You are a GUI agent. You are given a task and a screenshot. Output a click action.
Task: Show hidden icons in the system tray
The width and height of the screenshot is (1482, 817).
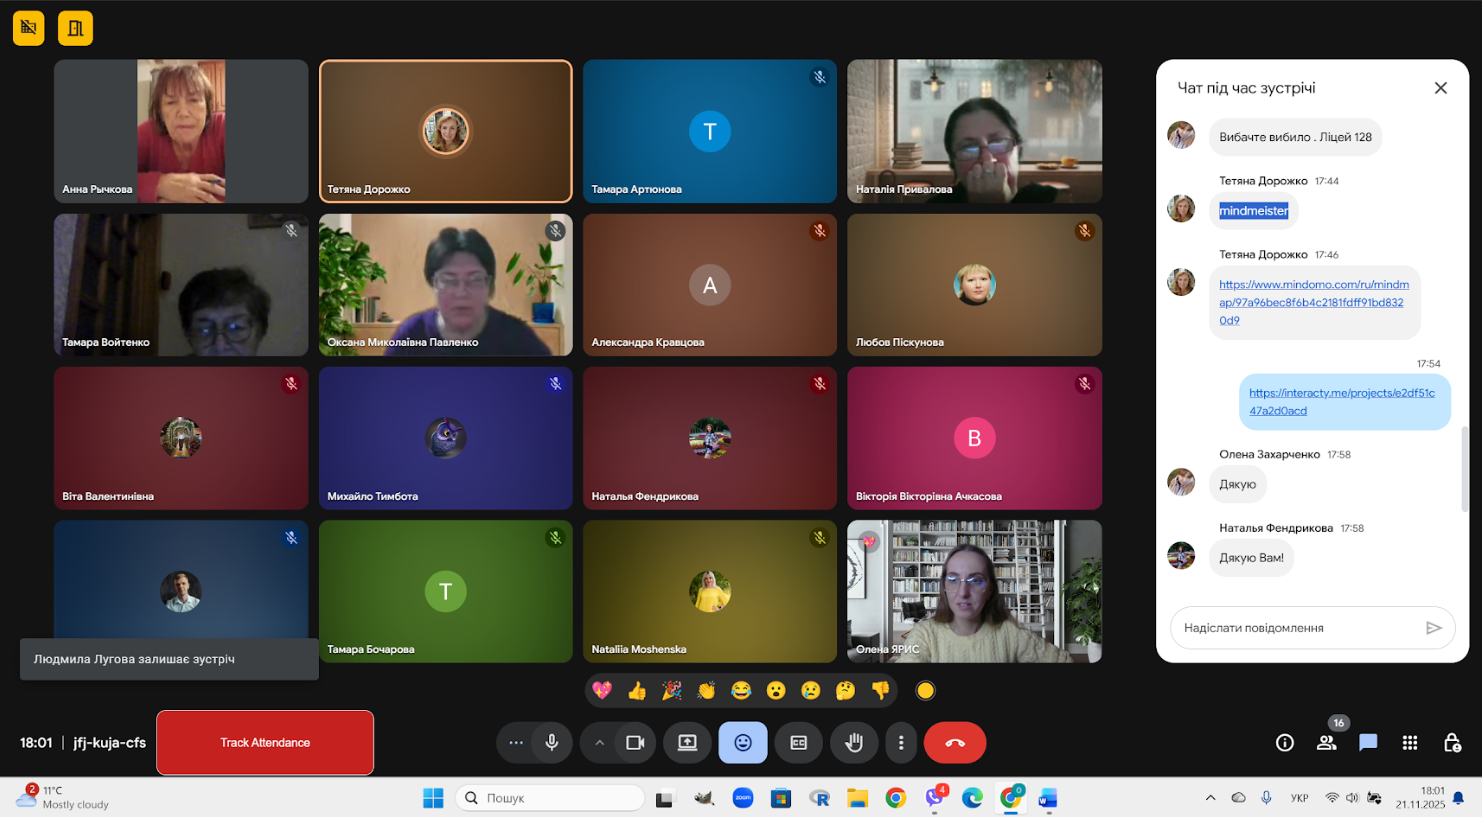click(1210, 798)
